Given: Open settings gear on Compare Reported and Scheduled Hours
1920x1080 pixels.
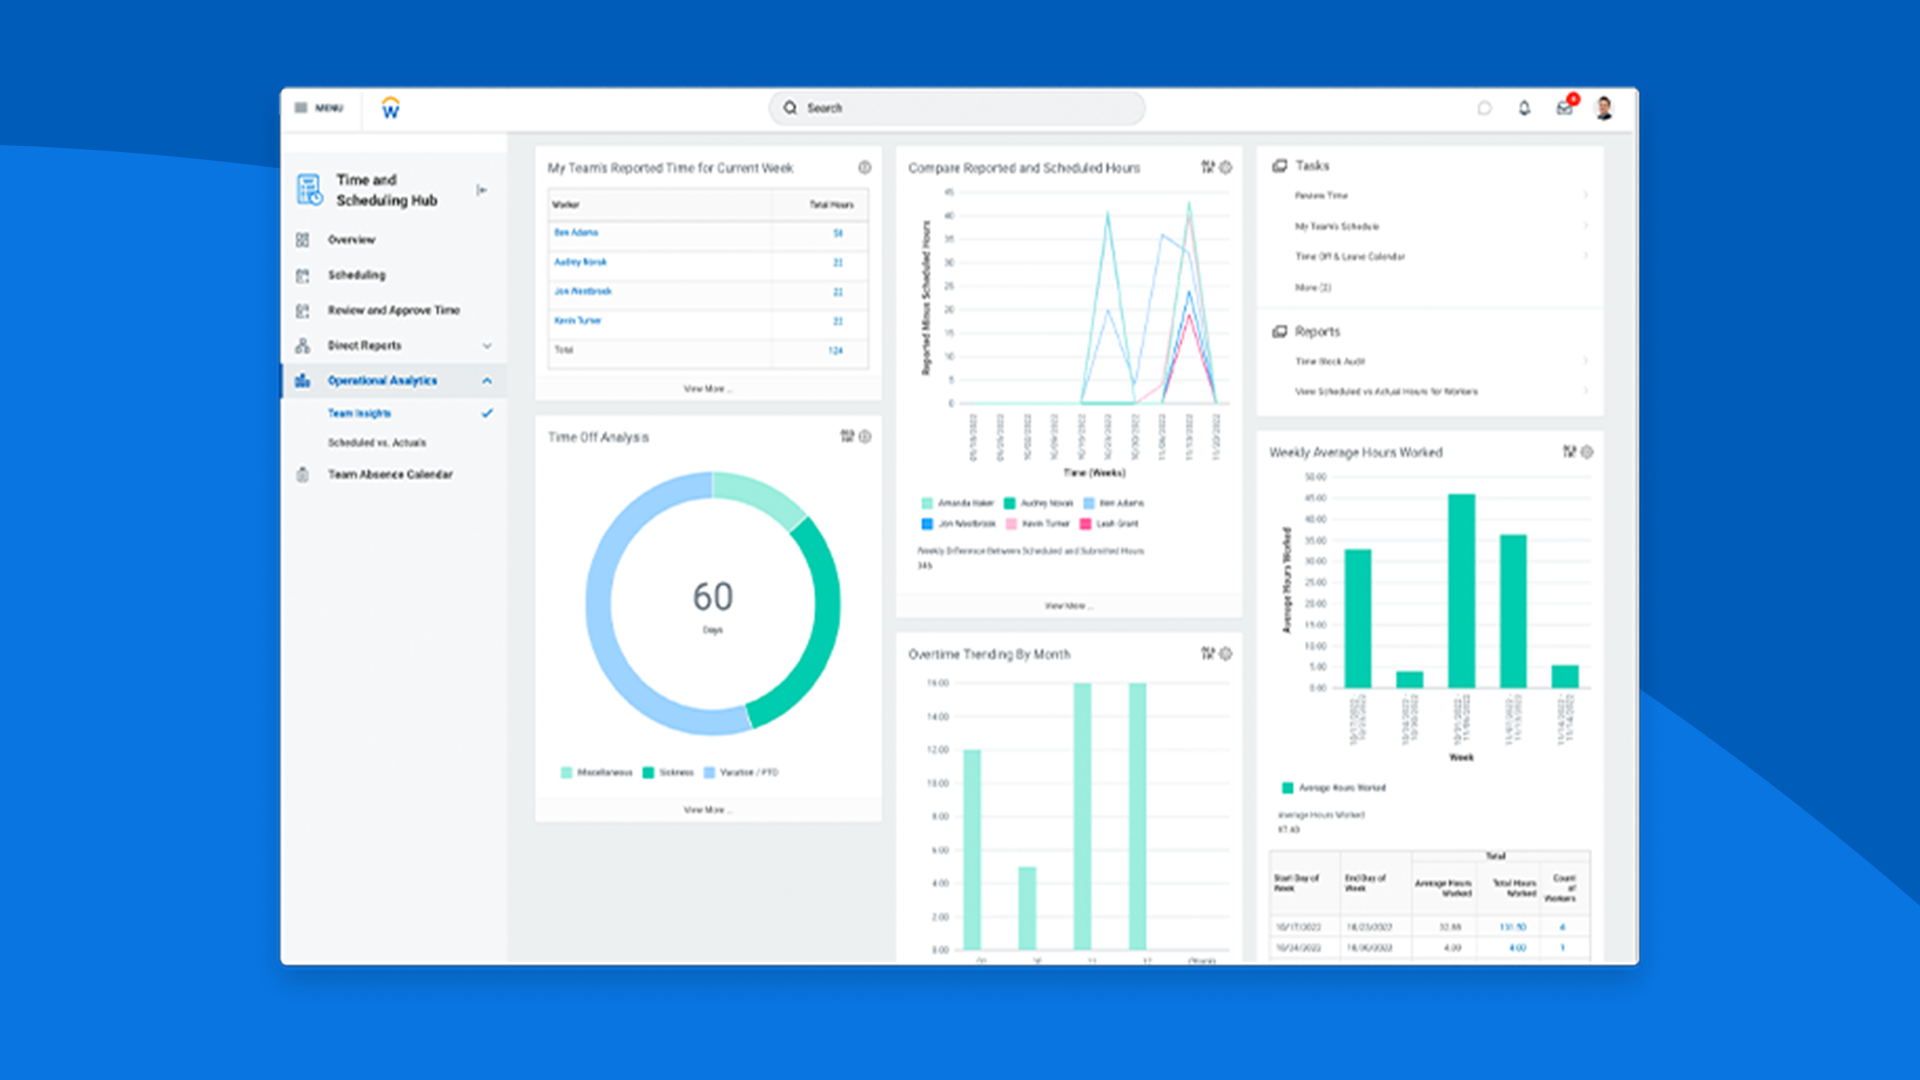Looking at the screenshot, I should (x=1225, y=168).
